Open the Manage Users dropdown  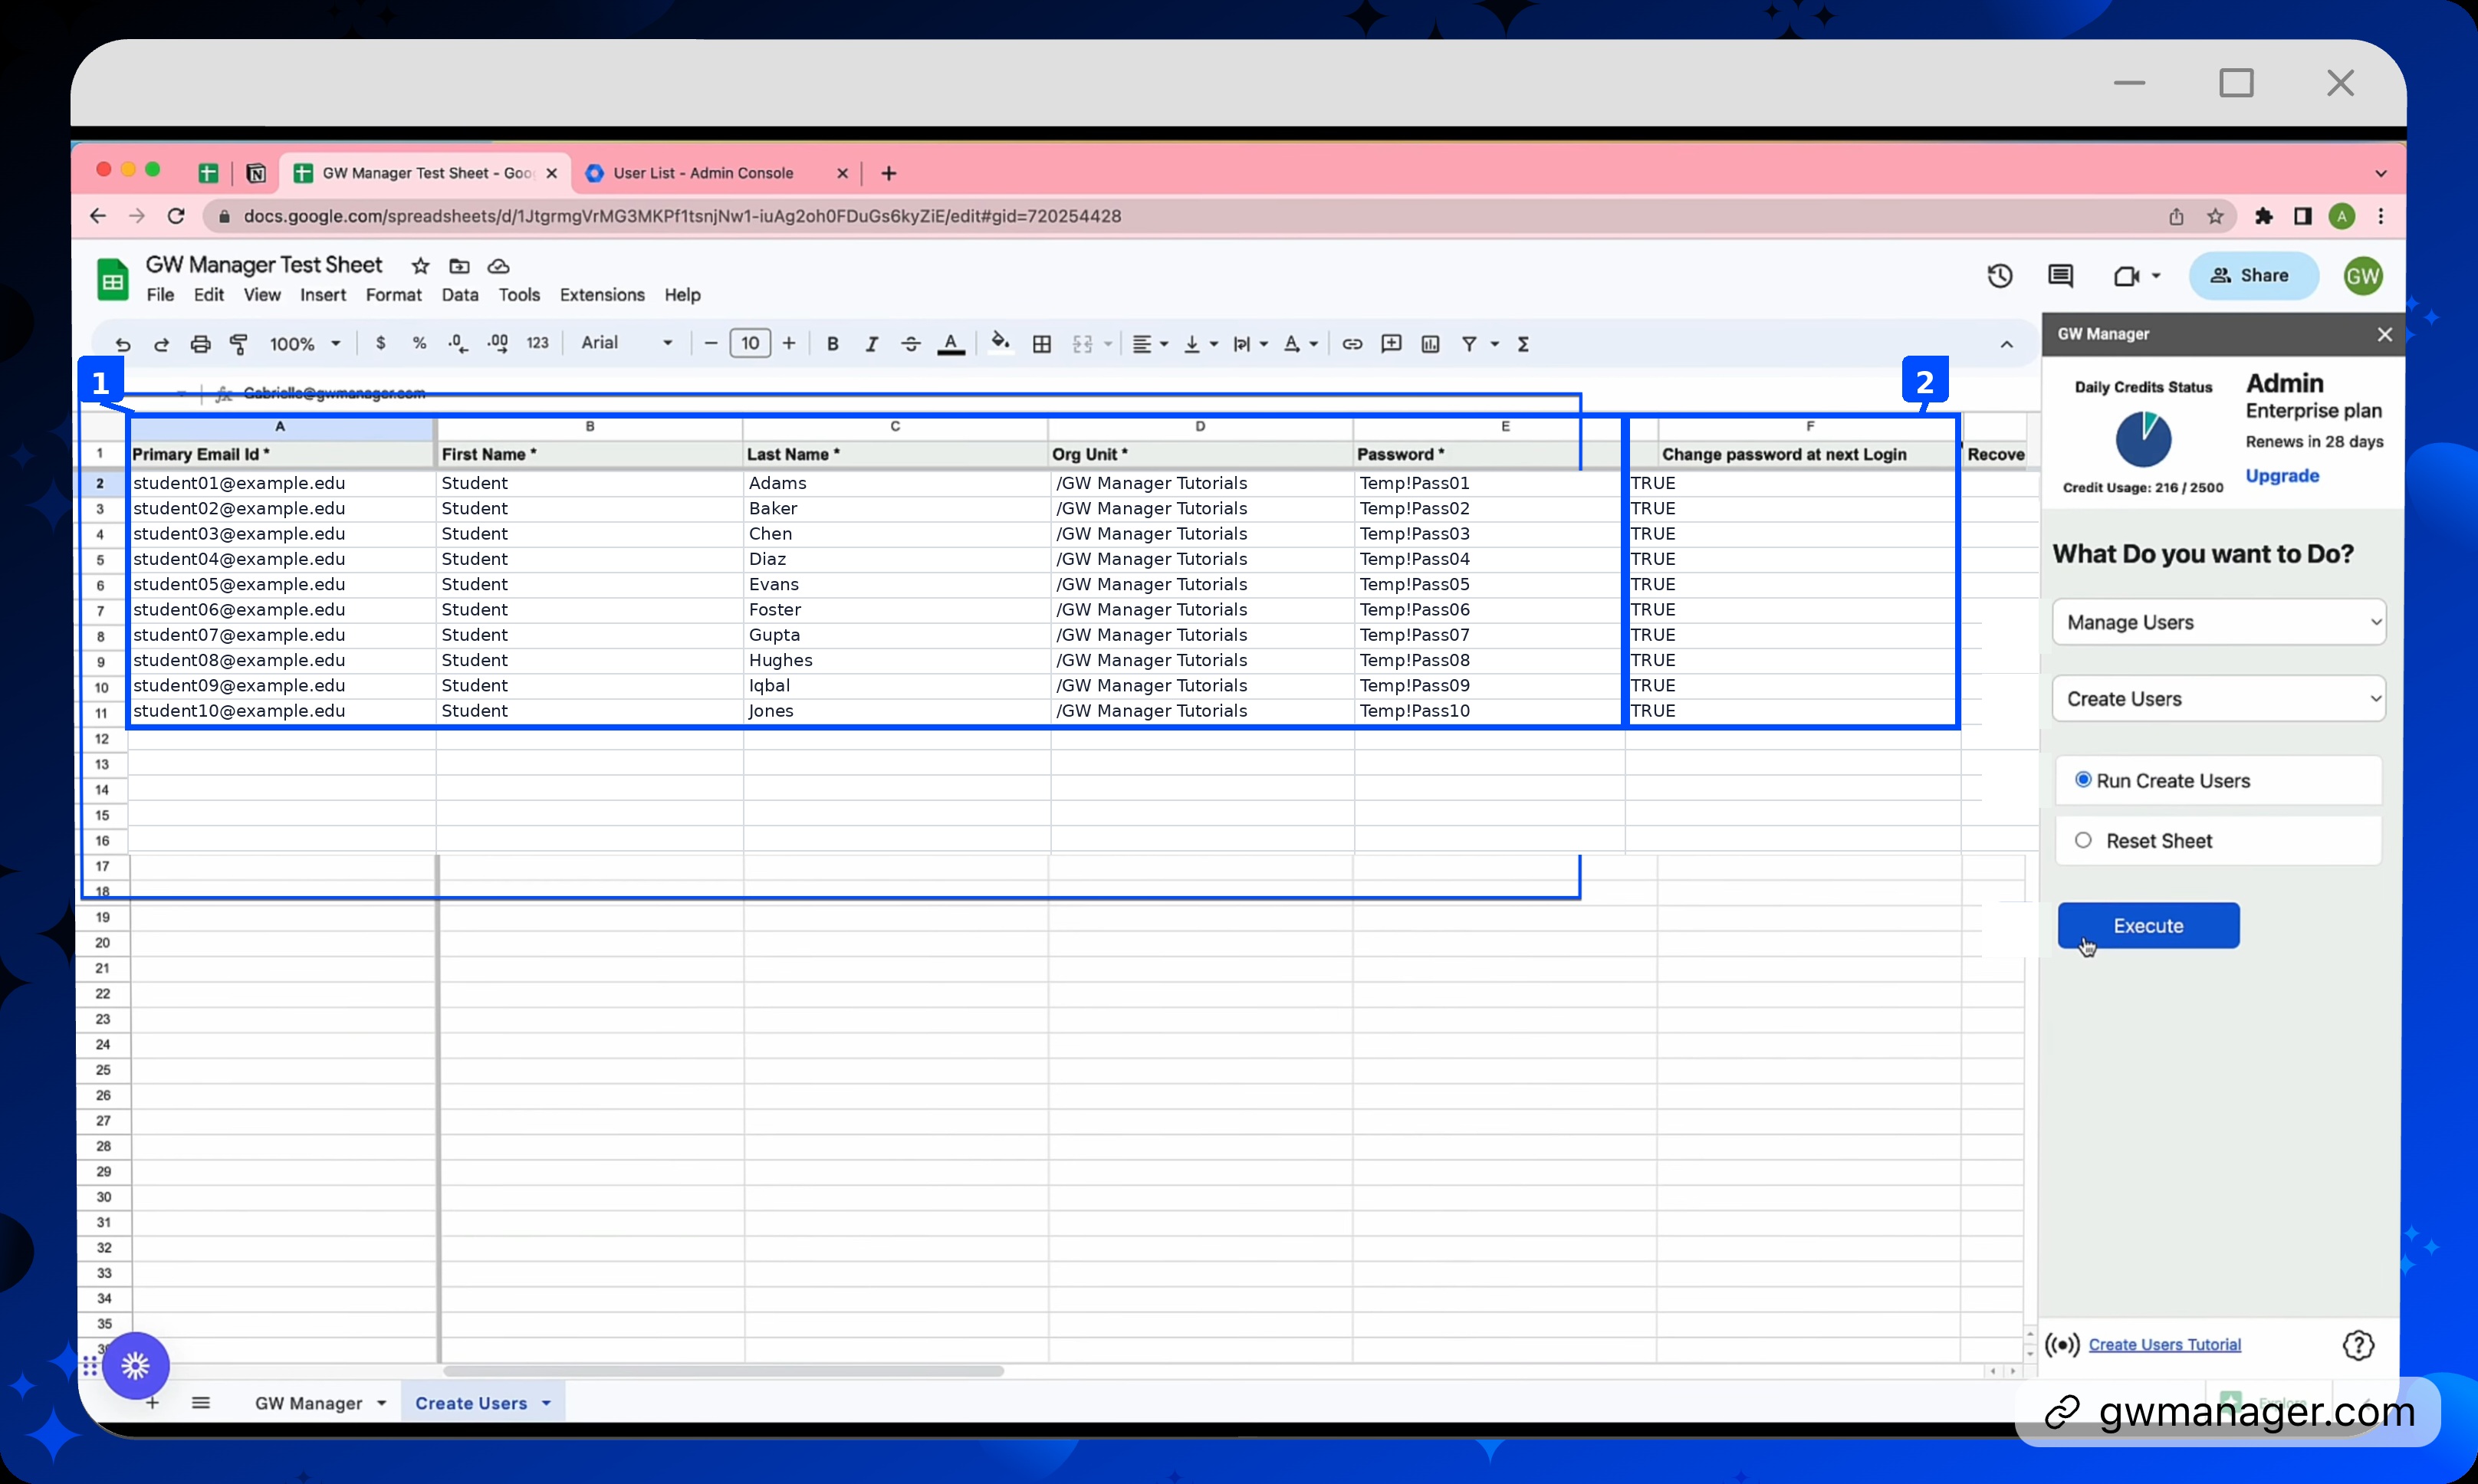tap(2218, 622)
